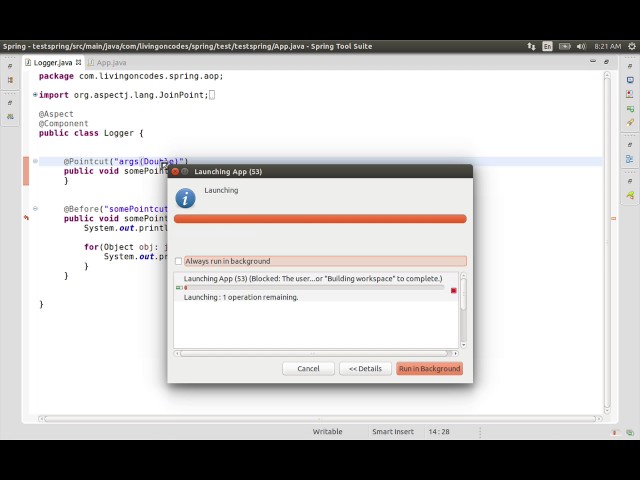Image resolution: width=640 pixels, height=480 pixels.
Task: Select the Logger.java editor tab
Action: tap(52, 62)
